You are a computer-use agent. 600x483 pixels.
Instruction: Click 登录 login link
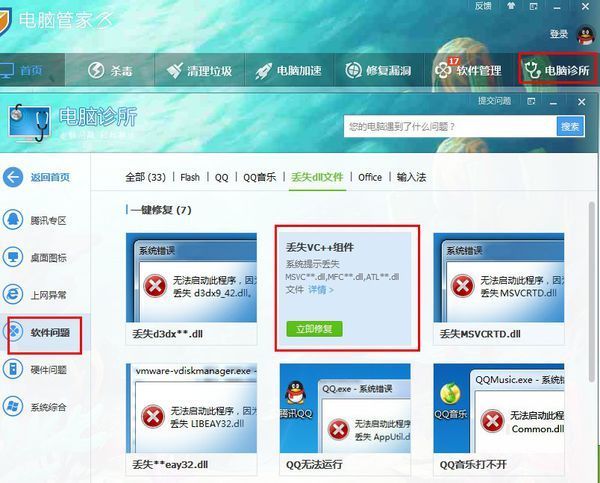pos(559,34)
